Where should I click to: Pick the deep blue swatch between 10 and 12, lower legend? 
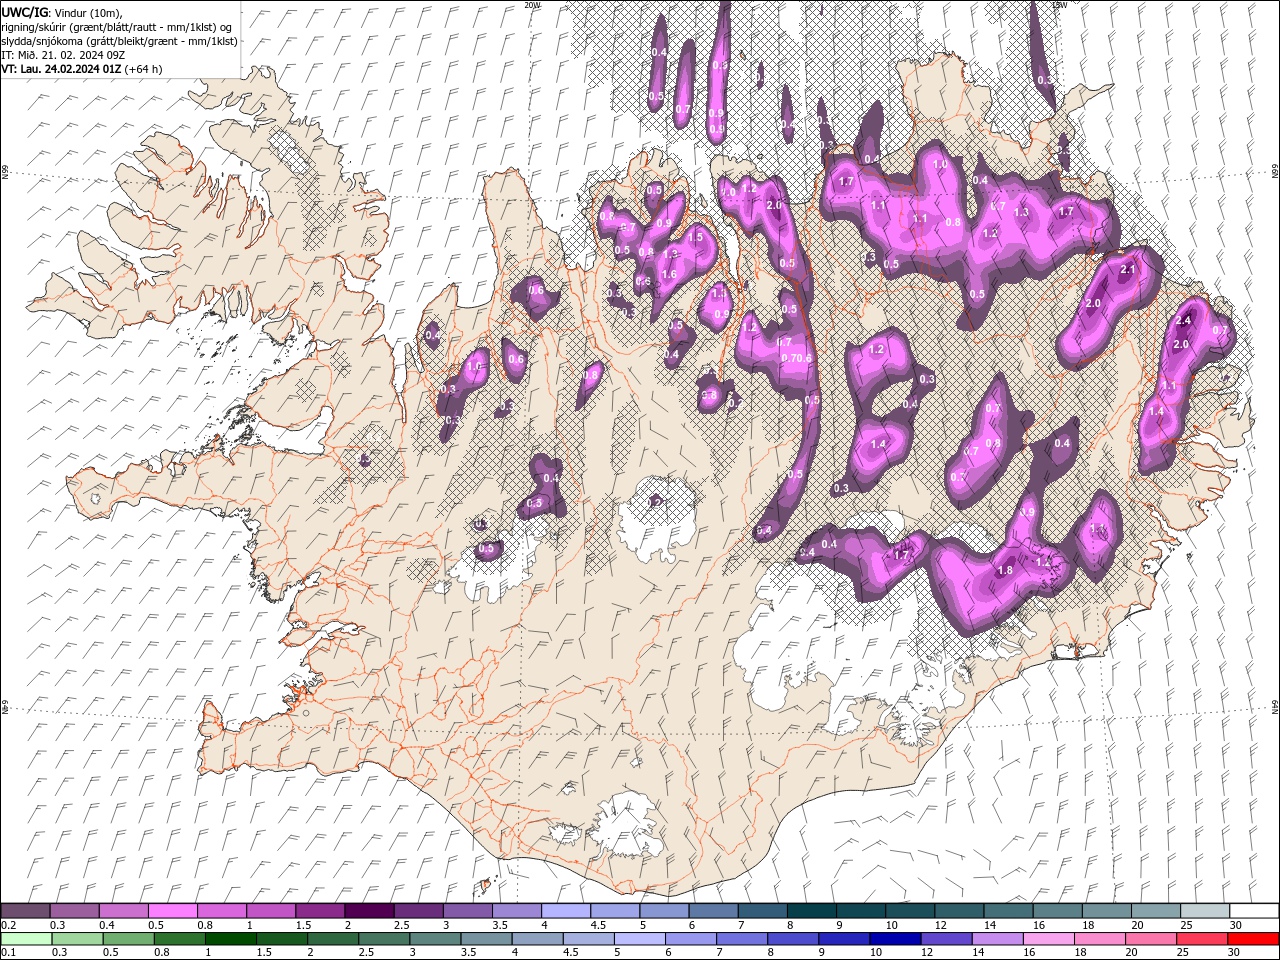point(895,939)
